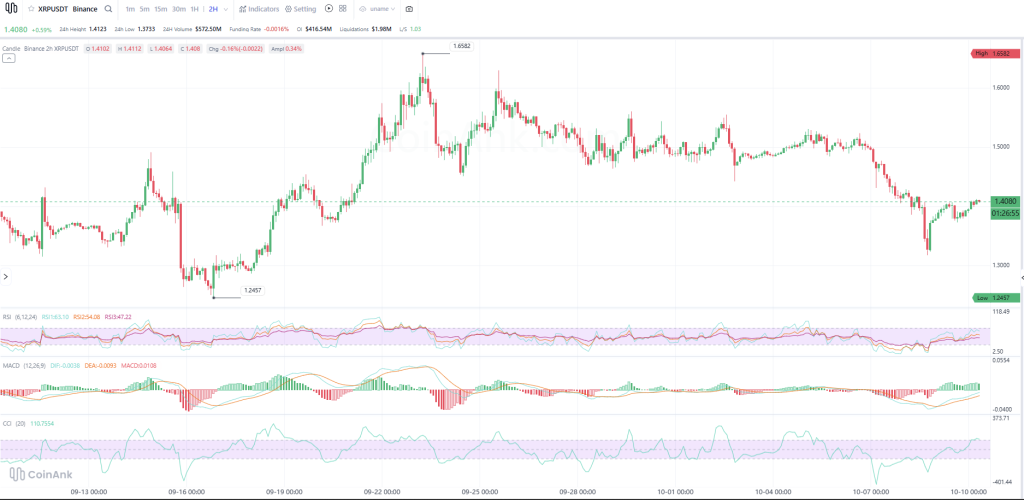Click the Ampl 0.34% chip
Screen dimensions: 1024x500
click(x=286, y=49)
